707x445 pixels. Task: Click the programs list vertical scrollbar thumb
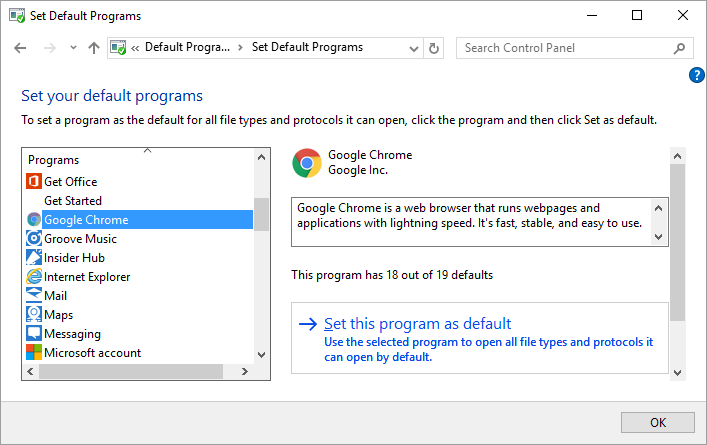pos(262,215)
